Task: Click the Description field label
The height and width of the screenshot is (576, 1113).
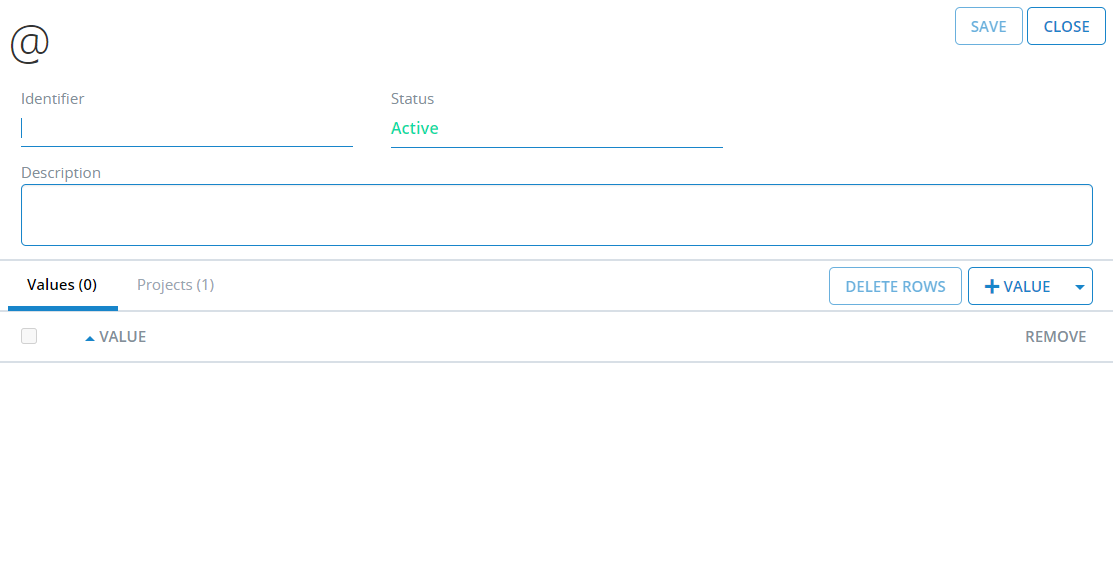Action: pos(61,173)
